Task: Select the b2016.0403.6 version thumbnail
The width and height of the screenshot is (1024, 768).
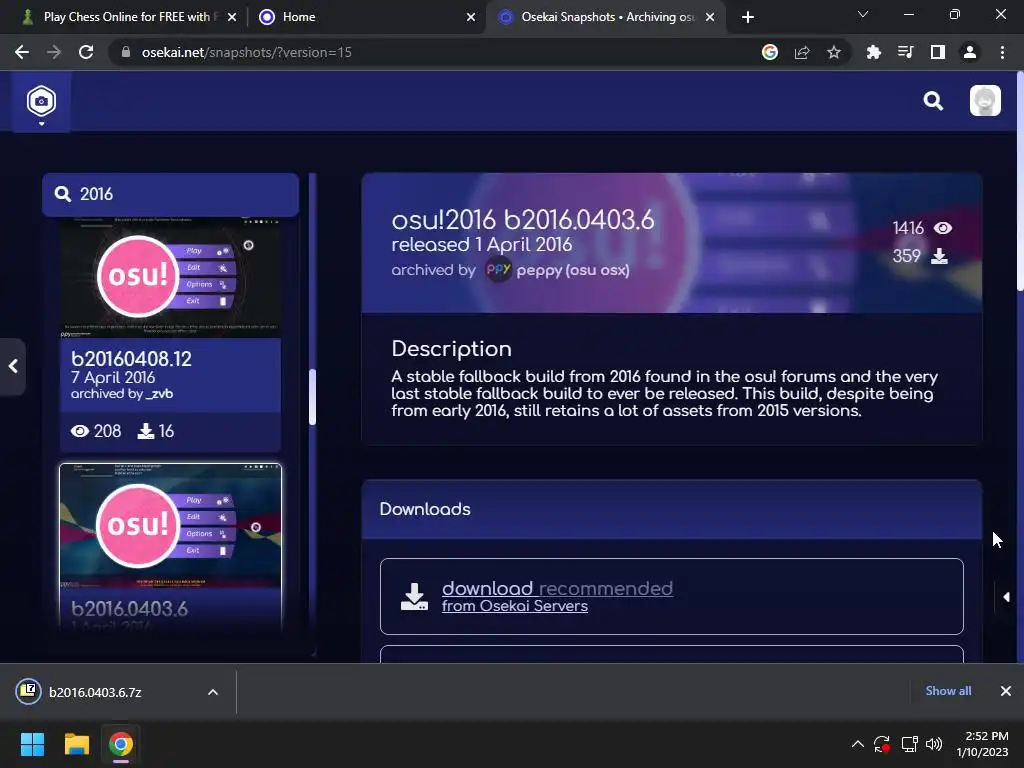Action: click(x=170, y=526)
